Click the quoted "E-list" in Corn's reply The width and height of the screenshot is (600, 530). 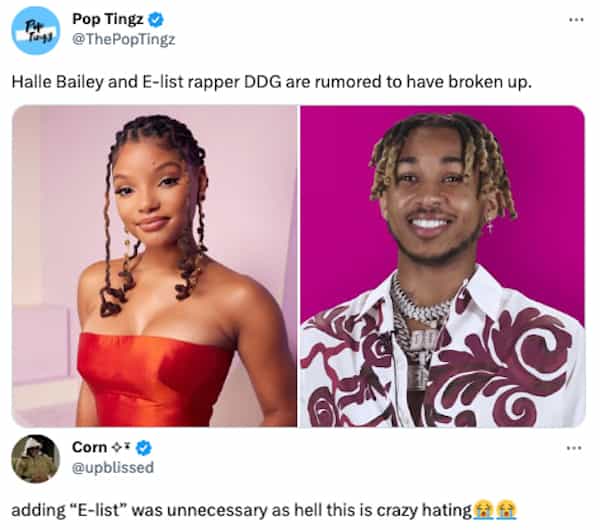[98, 510]
